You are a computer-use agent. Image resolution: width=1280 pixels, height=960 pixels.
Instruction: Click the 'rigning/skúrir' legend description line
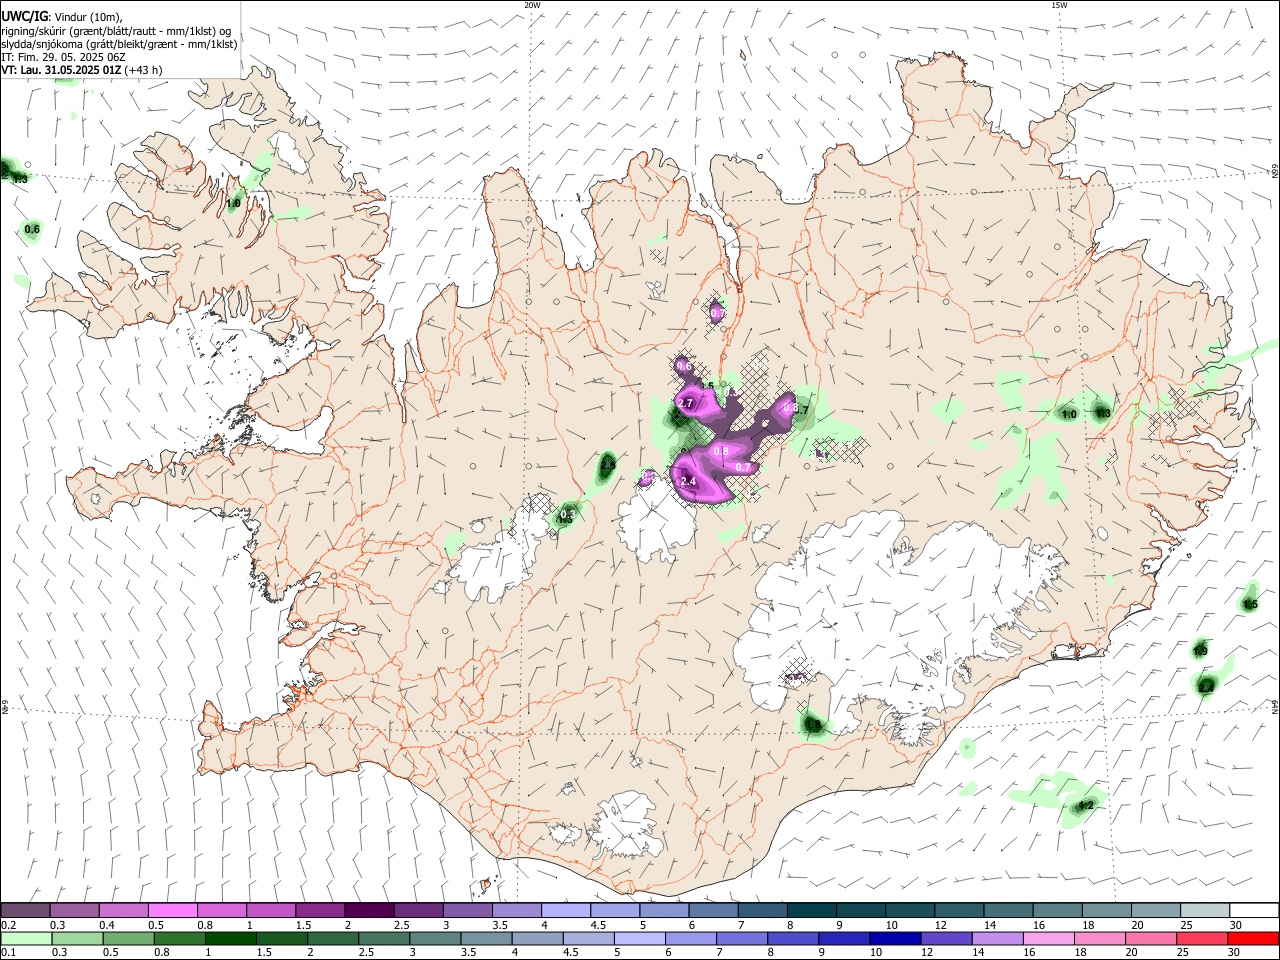click(116, 31)
